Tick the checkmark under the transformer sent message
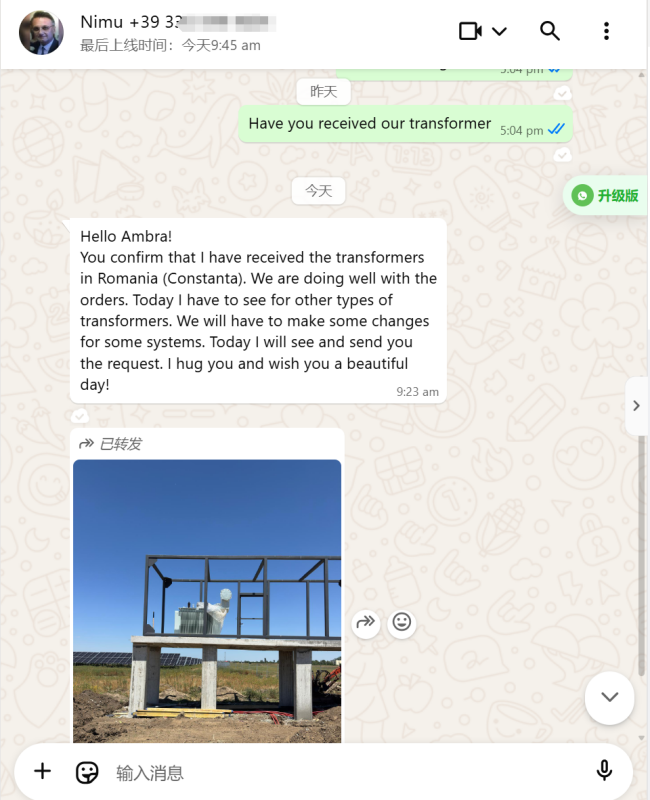The height and width of the screenshot is (800, 650). pos(562,155)
